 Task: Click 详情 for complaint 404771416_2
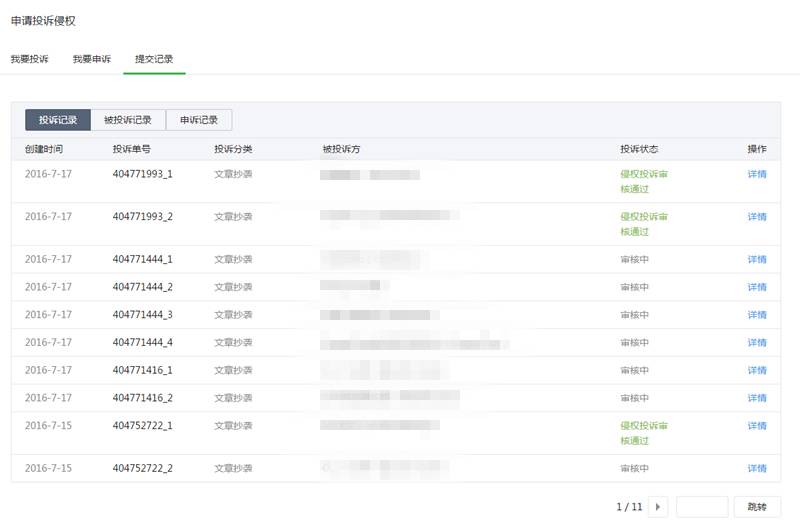(x=757, y=398)
